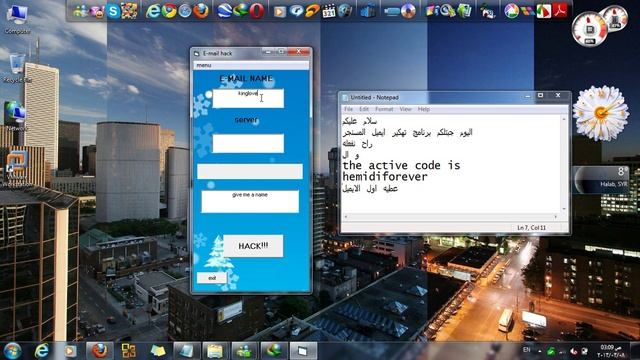
Task: Open Internet Explorer on the taskbar
Action: pyautogui.click(x=42, y=351)
